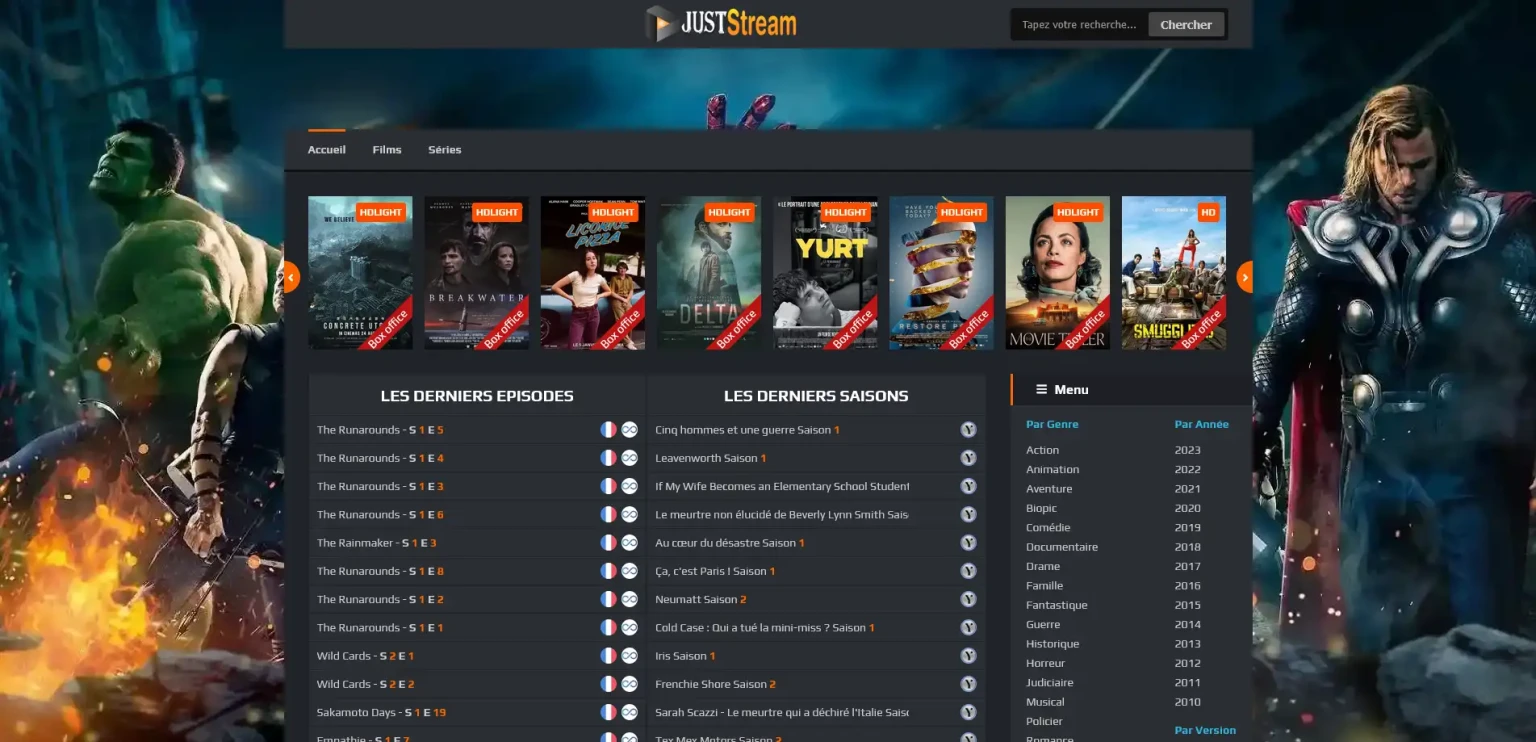Open the Accueil tab

click(x=327, y=150)
